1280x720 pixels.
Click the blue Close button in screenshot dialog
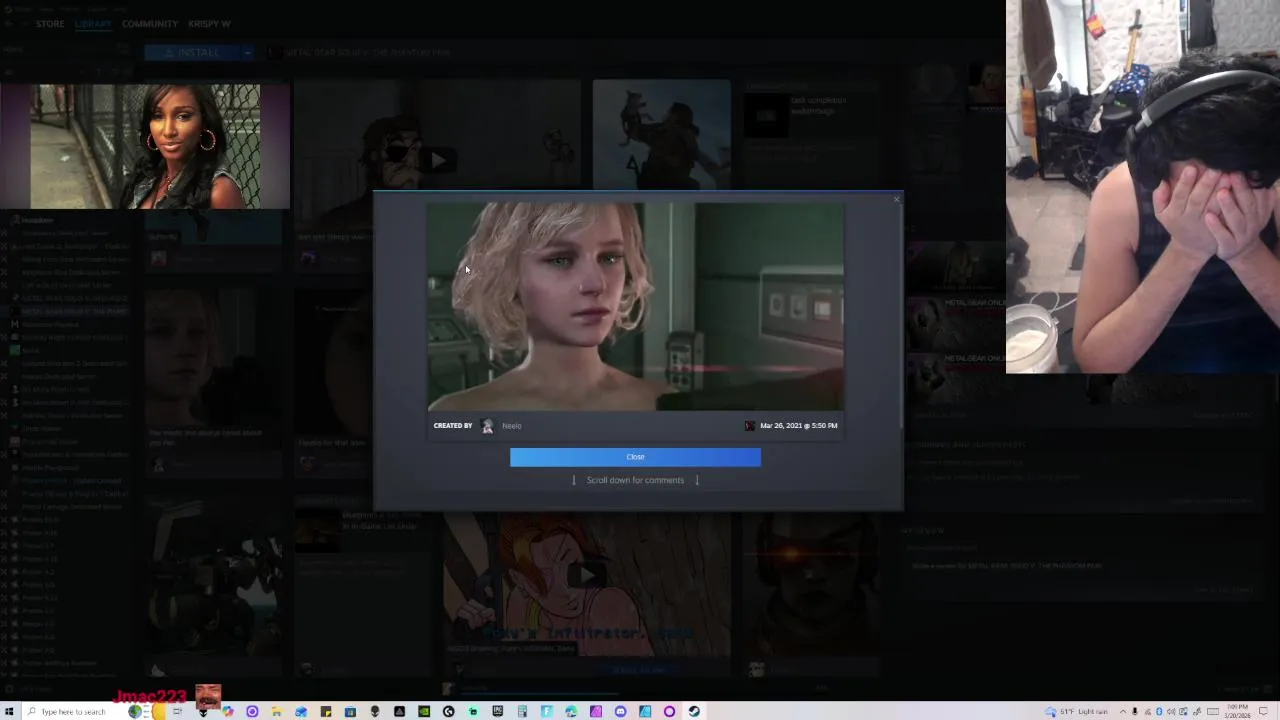coord(635,457)
